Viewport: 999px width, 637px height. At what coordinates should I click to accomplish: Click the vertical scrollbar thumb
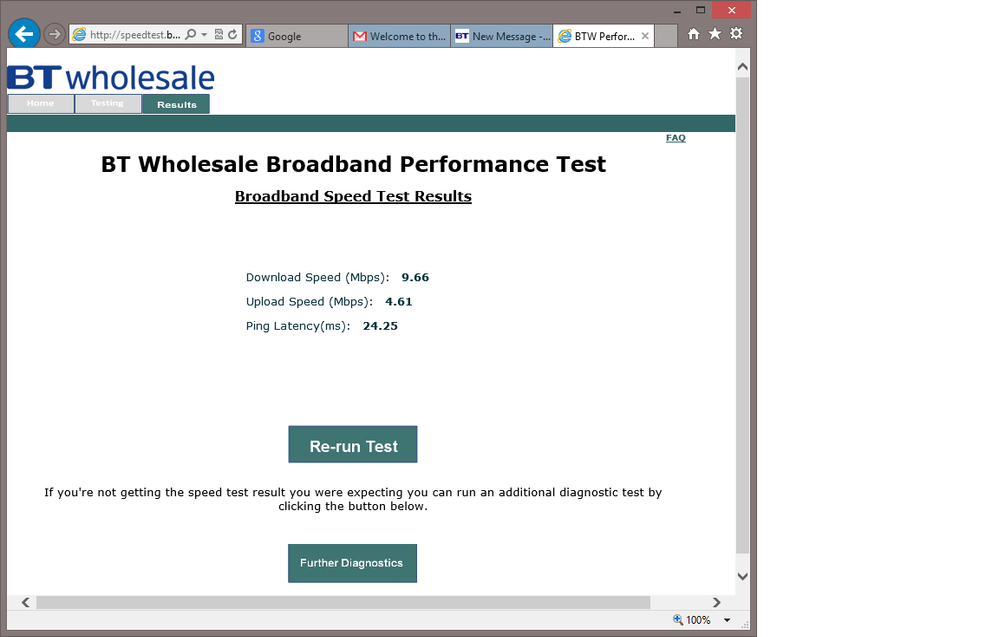coord(742,315)
